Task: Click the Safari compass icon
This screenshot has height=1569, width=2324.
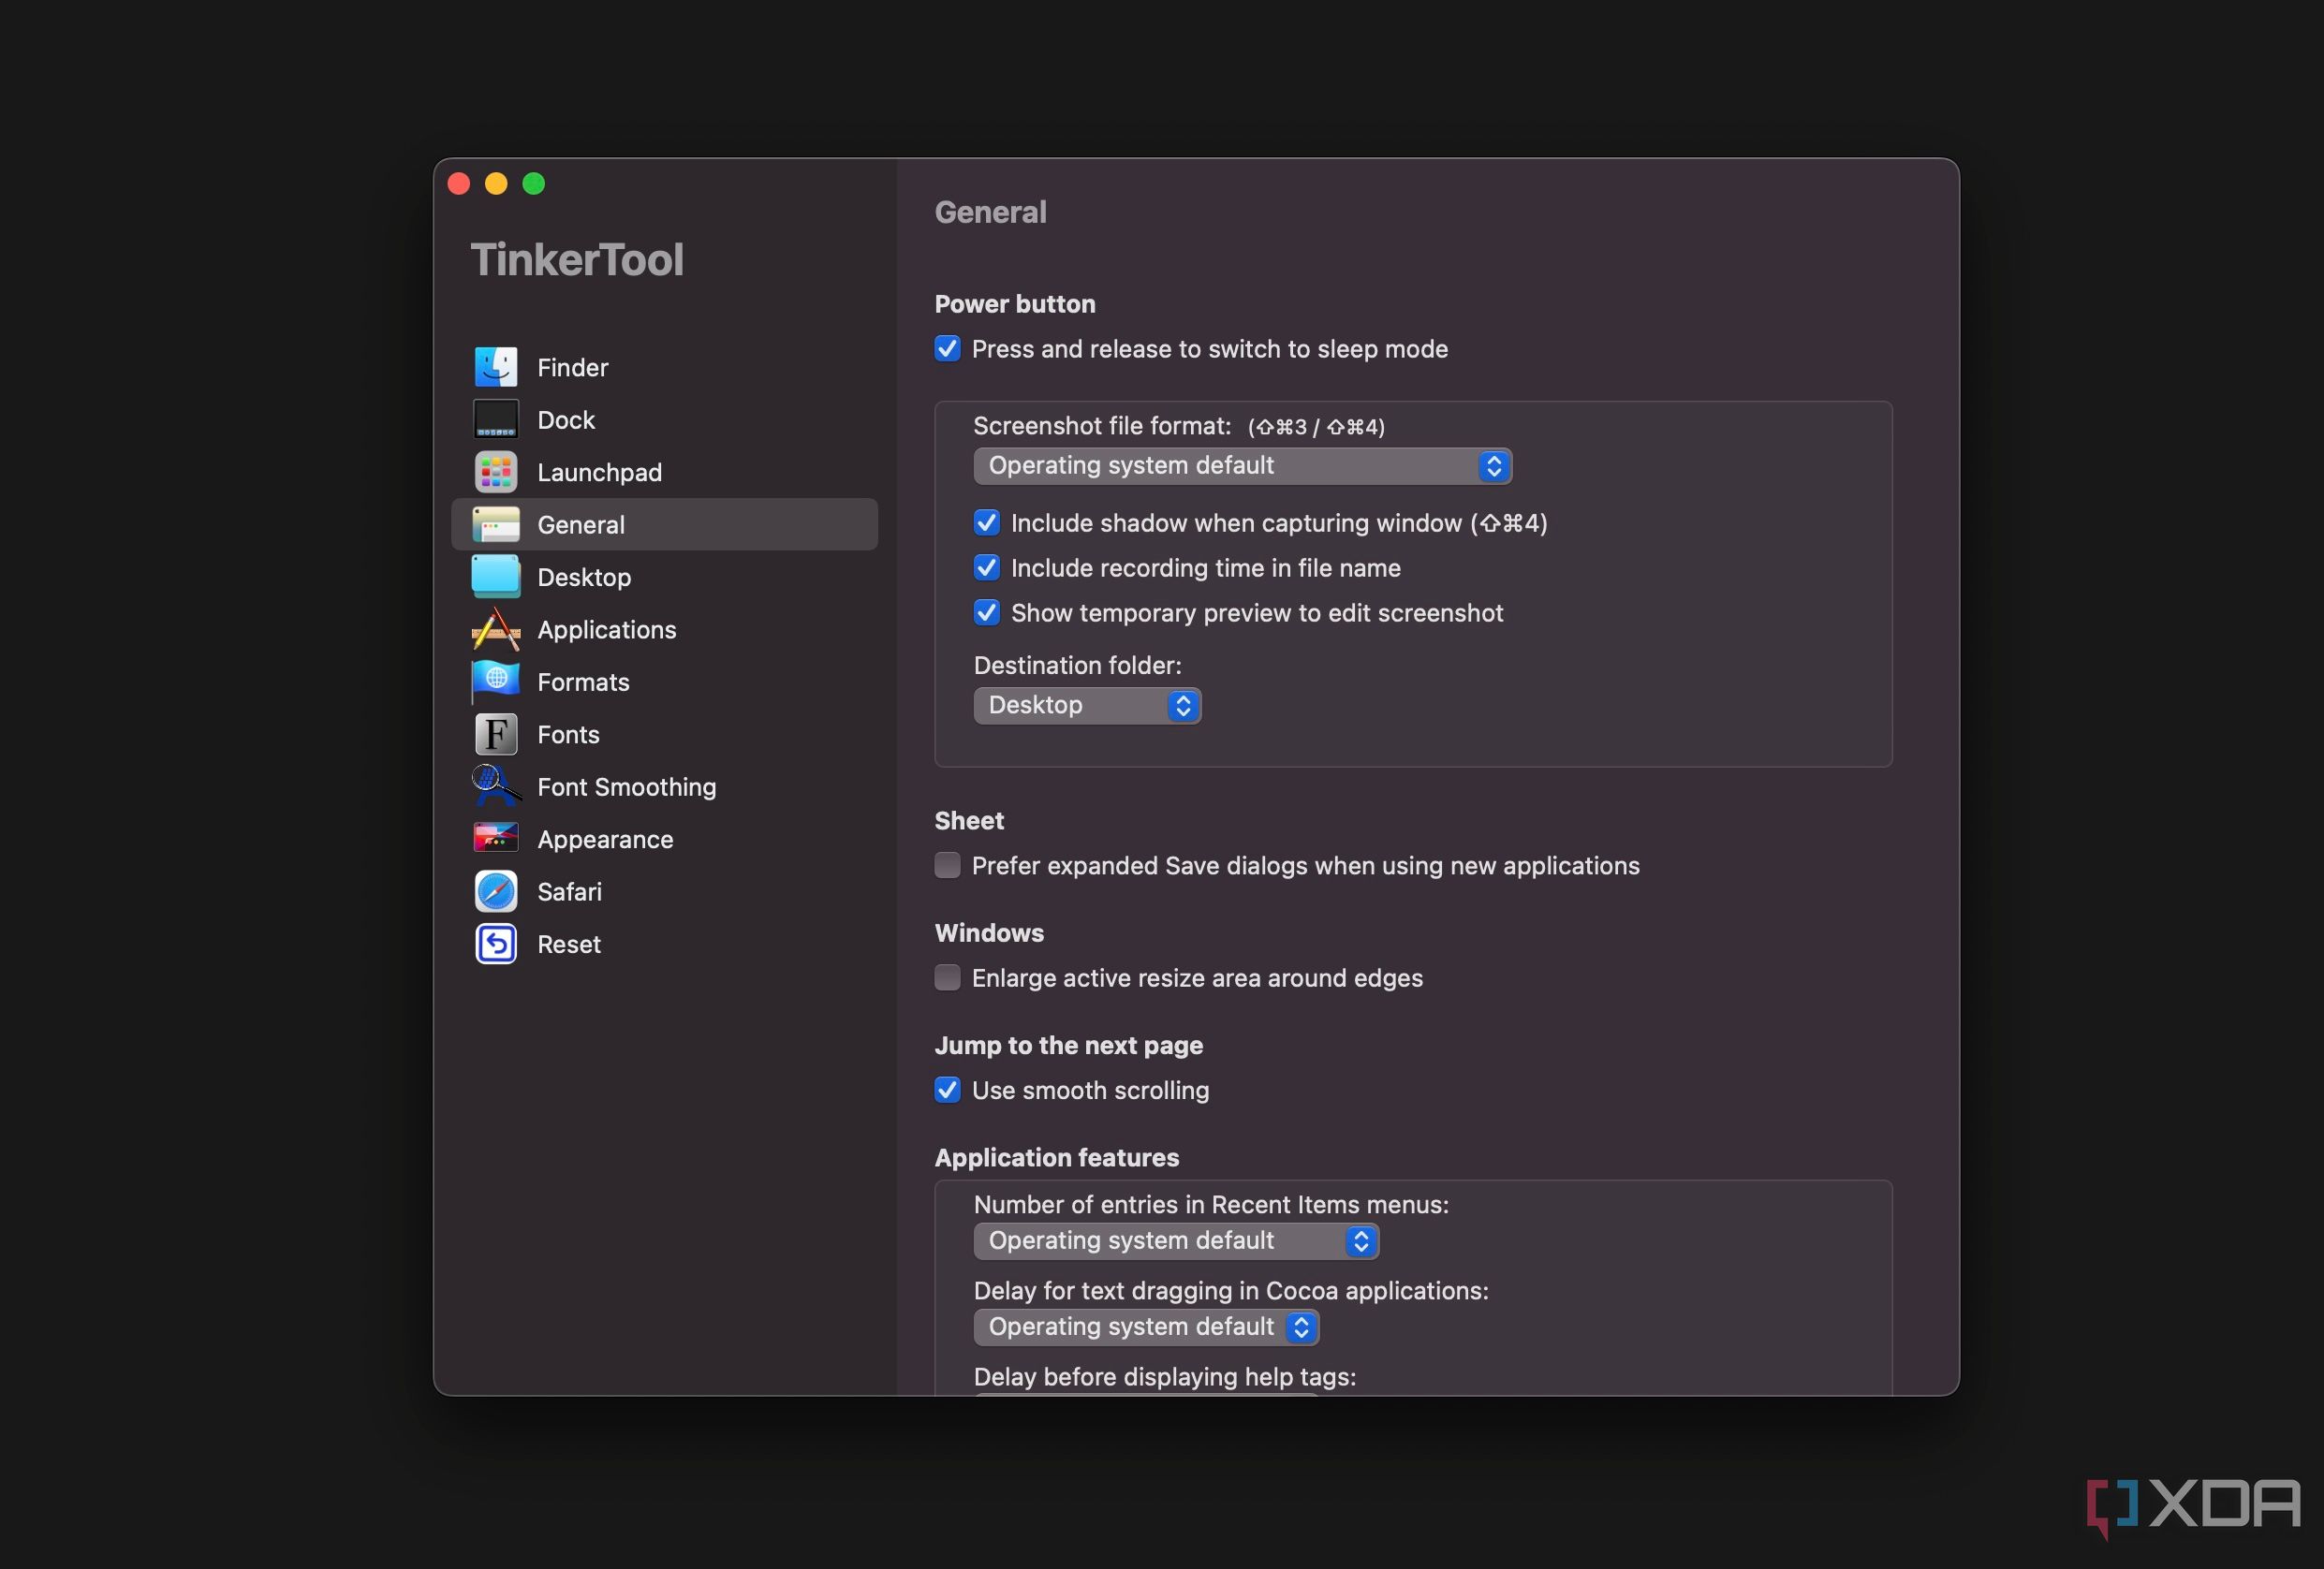Action: click(x=496, y=892)
